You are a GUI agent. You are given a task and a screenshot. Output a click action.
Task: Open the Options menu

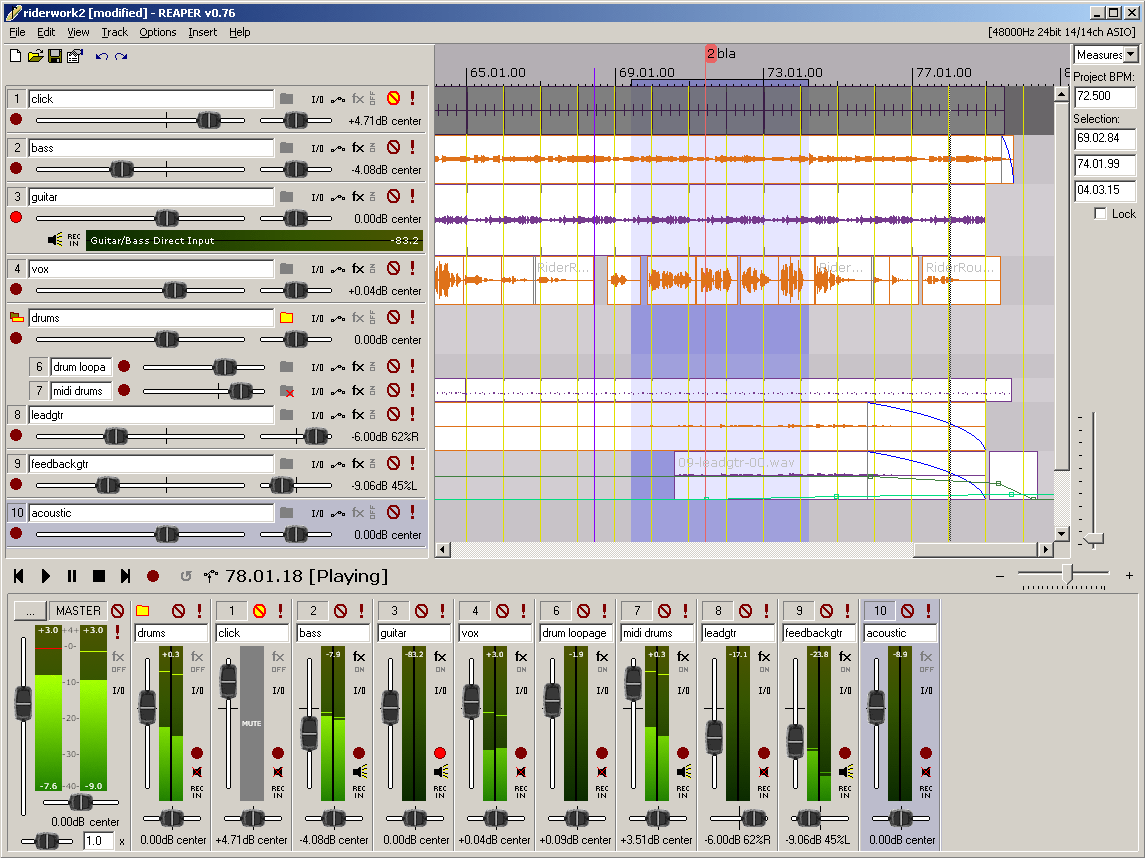(157, 32)
